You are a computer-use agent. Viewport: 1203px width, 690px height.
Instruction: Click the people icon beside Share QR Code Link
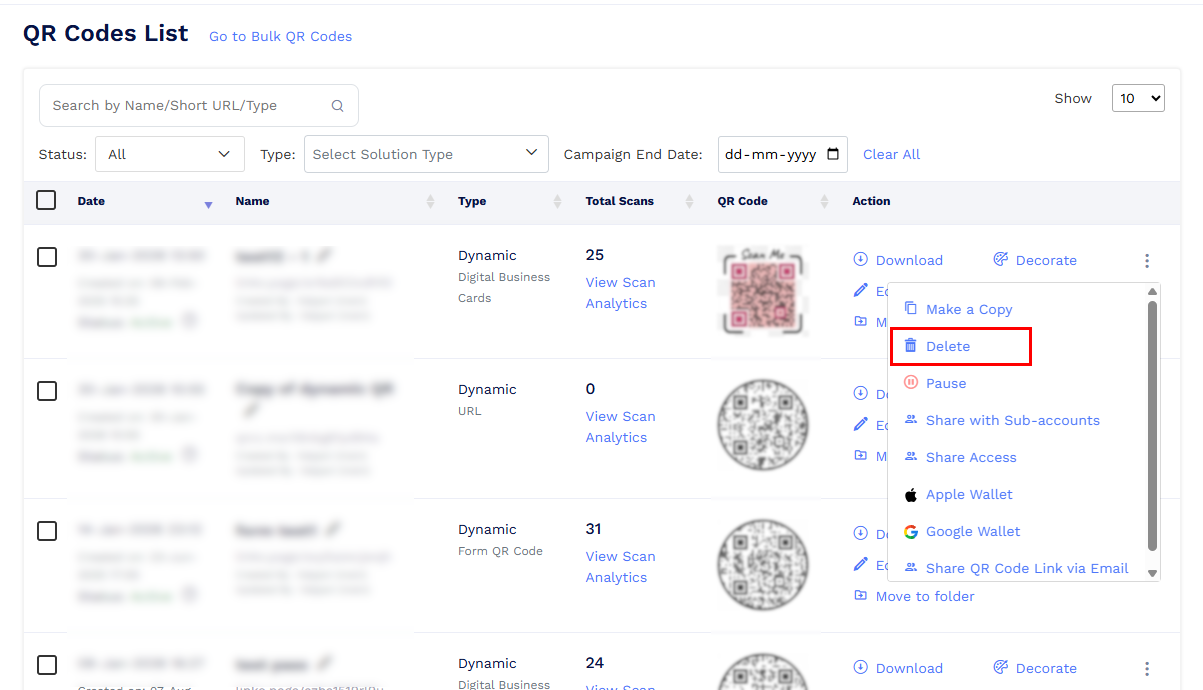coord(911,568)
